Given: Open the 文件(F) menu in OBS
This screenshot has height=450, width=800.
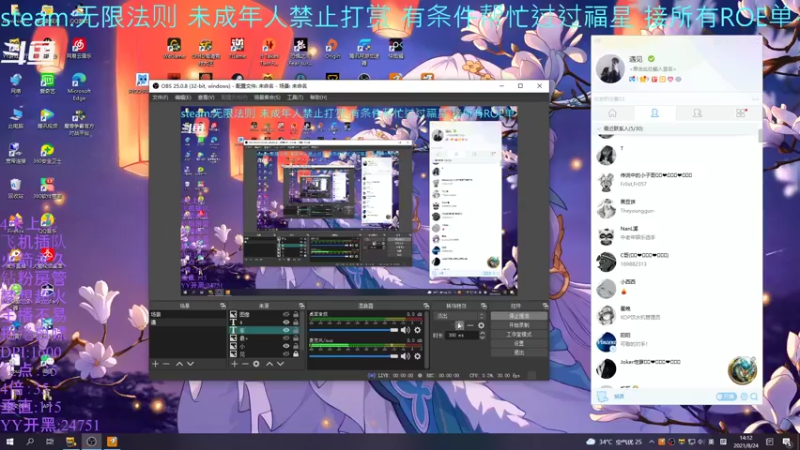Looking at the screenshot, I should tap(160, 97).
